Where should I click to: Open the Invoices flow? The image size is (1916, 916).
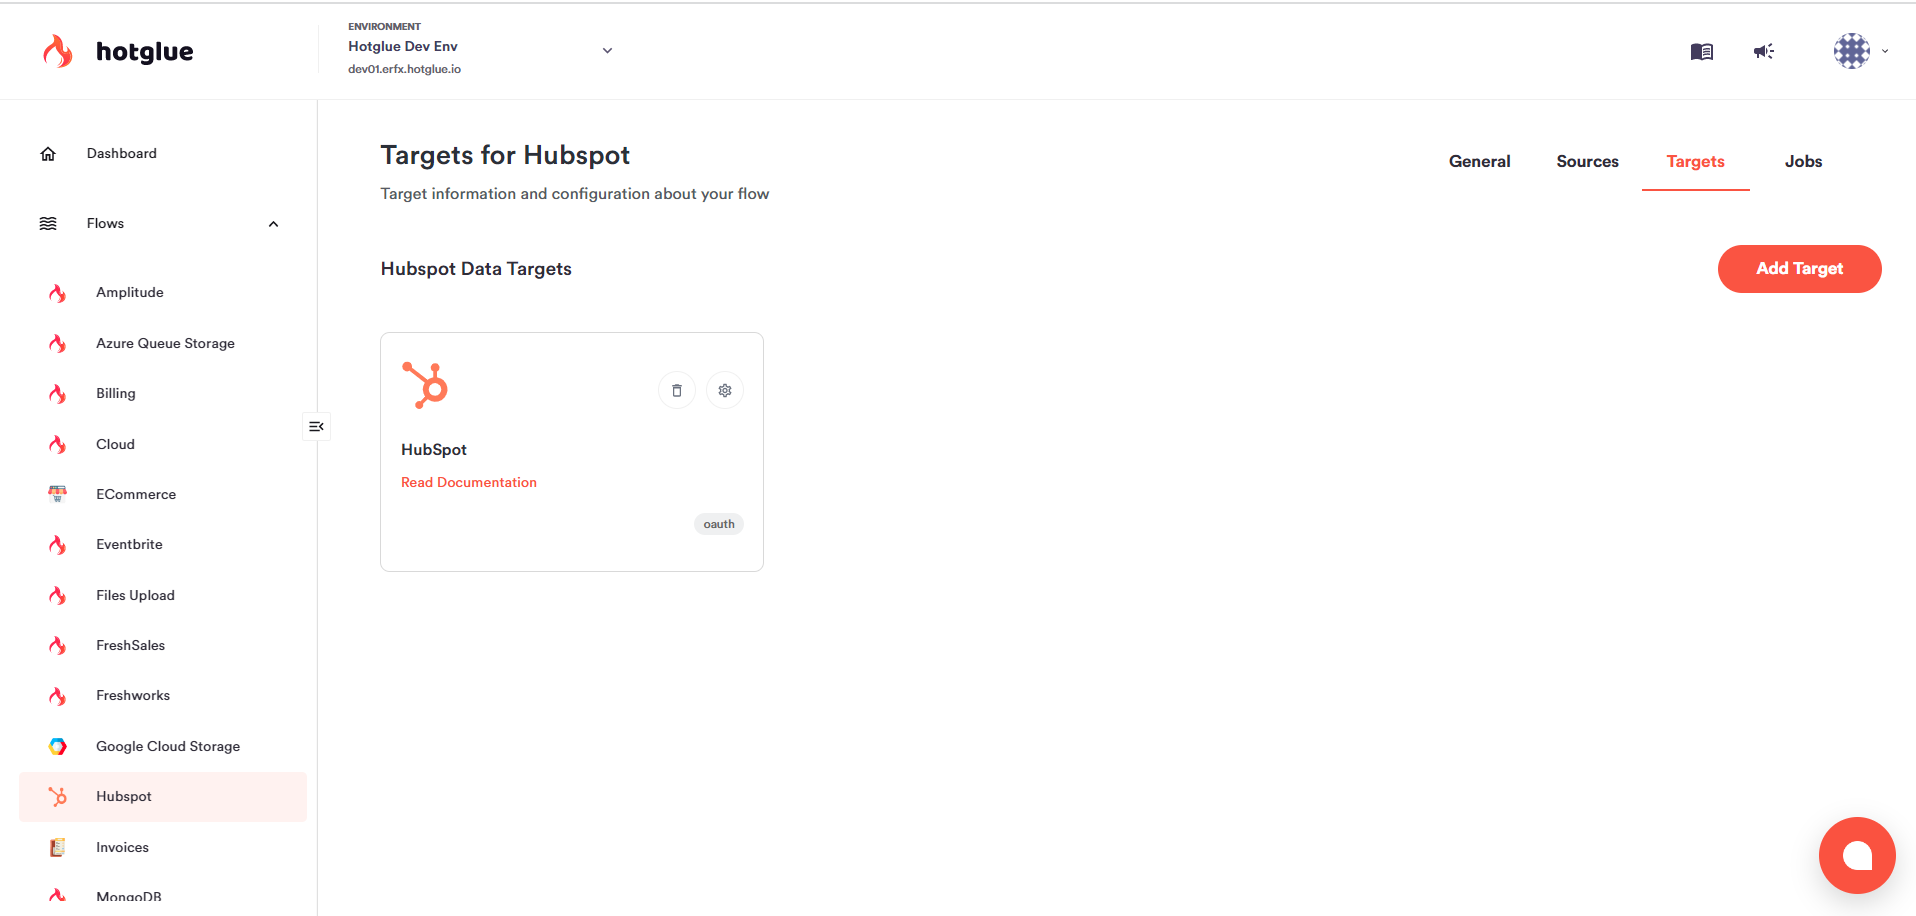(122, 847)
